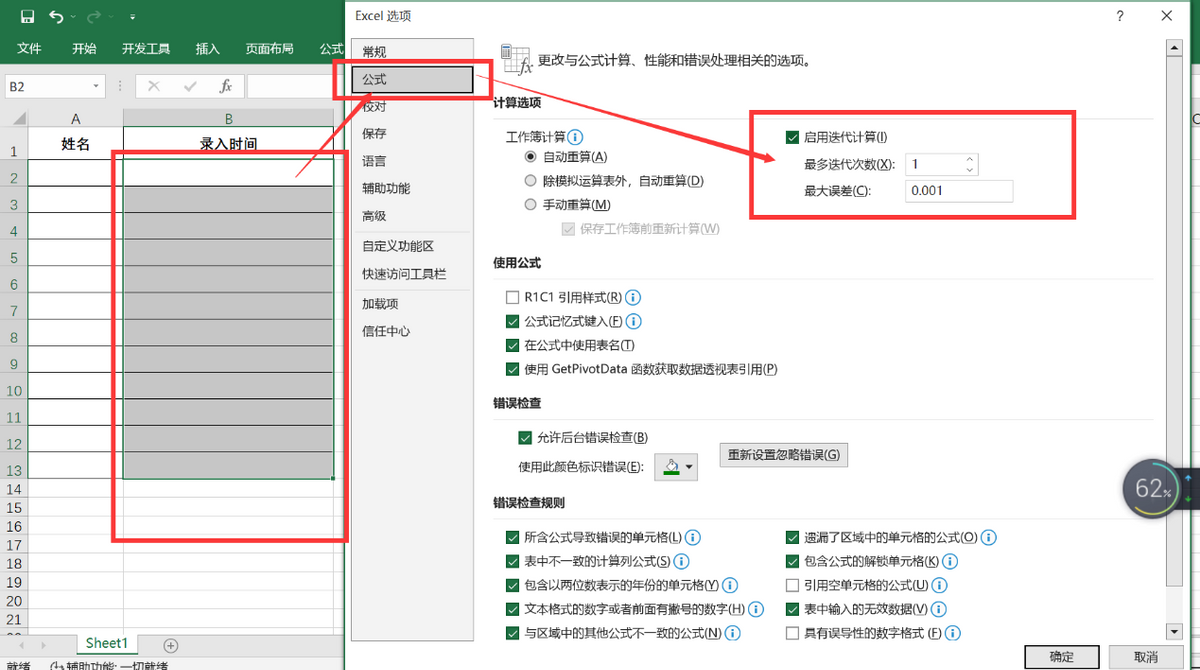Click the Undo arrow icon
This screenshot has height=670, width=1200.
(57, 17)
